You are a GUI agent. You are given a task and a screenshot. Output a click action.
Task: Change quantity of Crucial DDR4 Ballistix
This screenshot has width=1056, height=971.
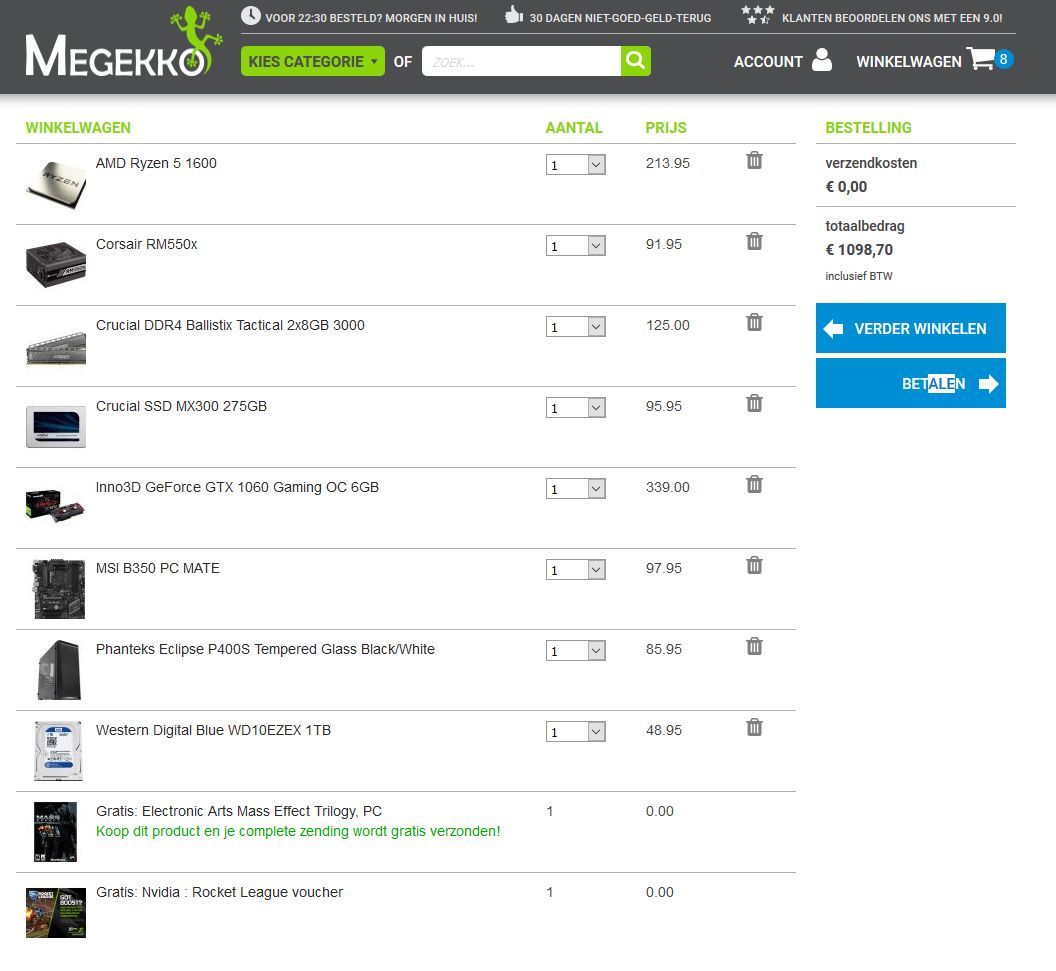click(x=576, y=327)
